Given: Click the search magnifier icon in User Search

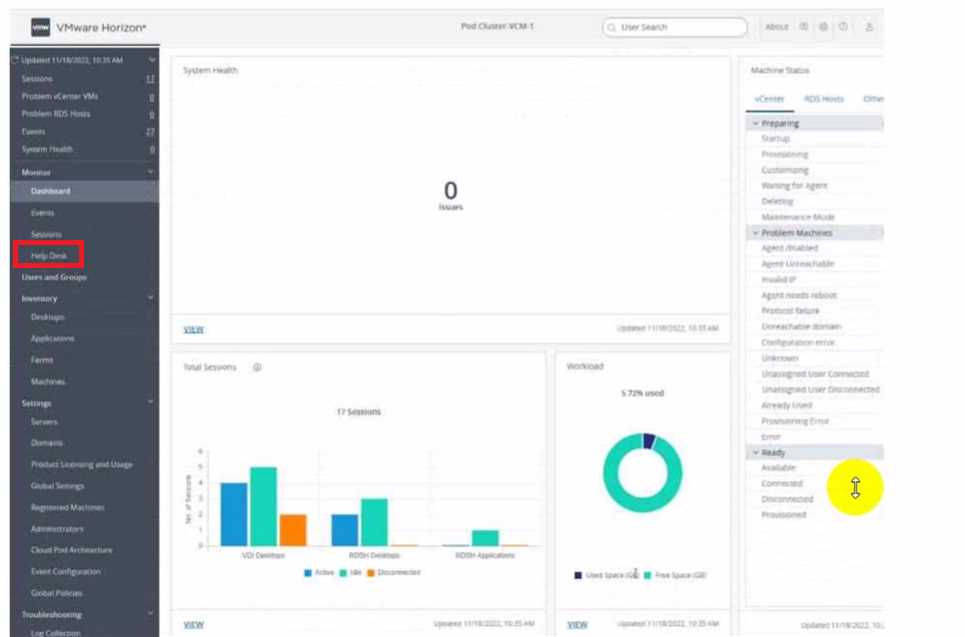Looking at the screenshot, I should [611, 27].
